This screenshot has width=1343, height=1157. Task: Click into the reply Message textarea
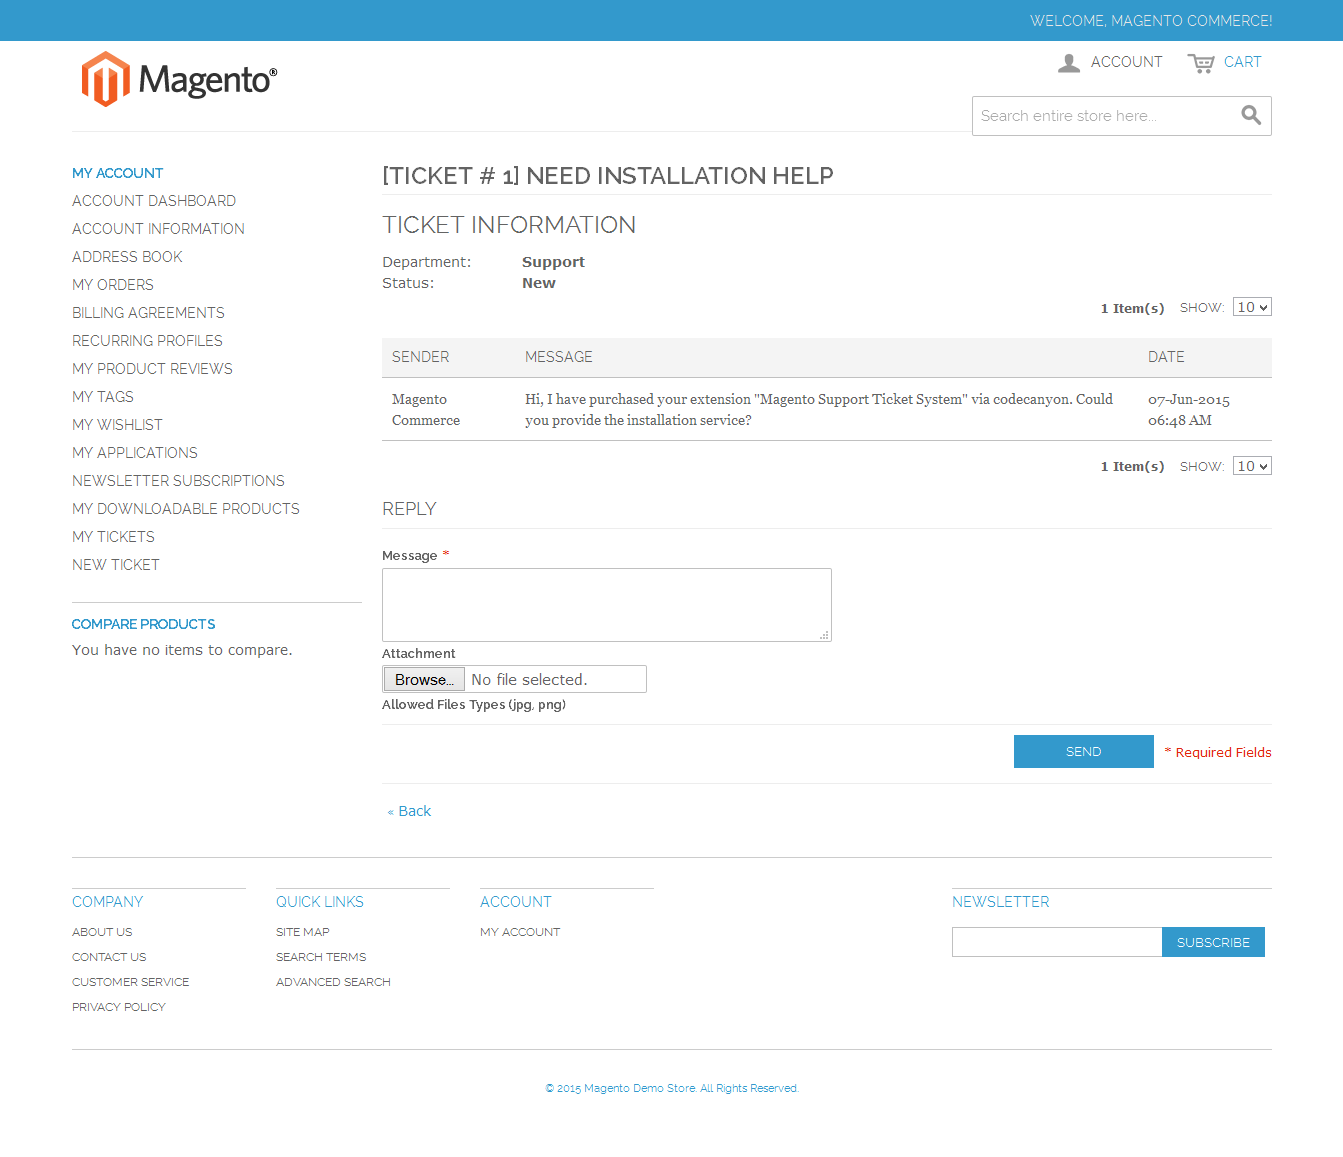coord(607,605)
